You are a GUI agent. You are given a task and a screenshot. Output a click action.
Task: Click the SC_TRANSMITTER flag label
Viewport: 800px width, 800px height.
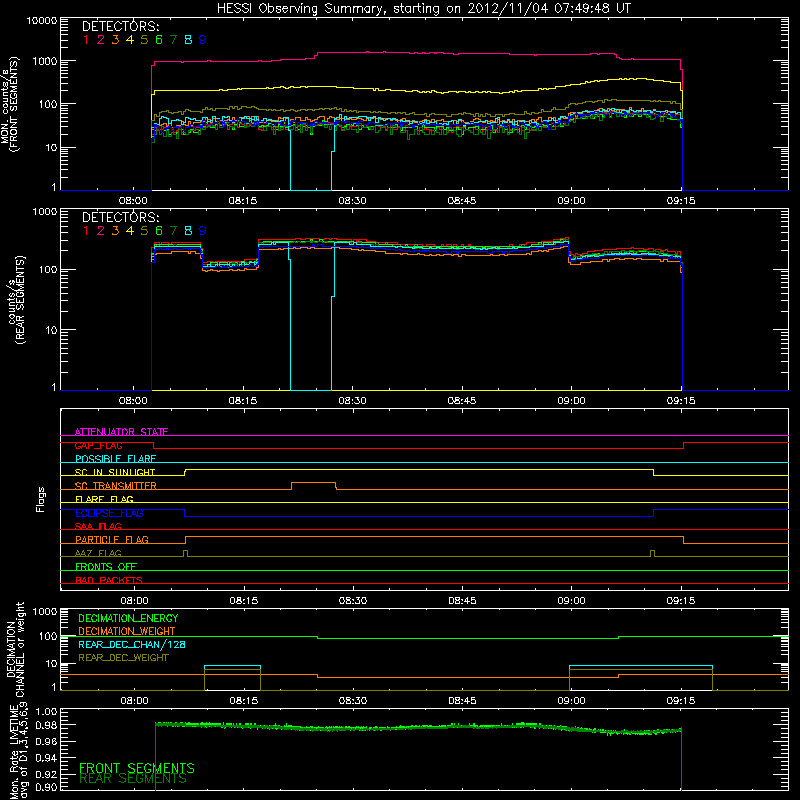pos(116,485)
